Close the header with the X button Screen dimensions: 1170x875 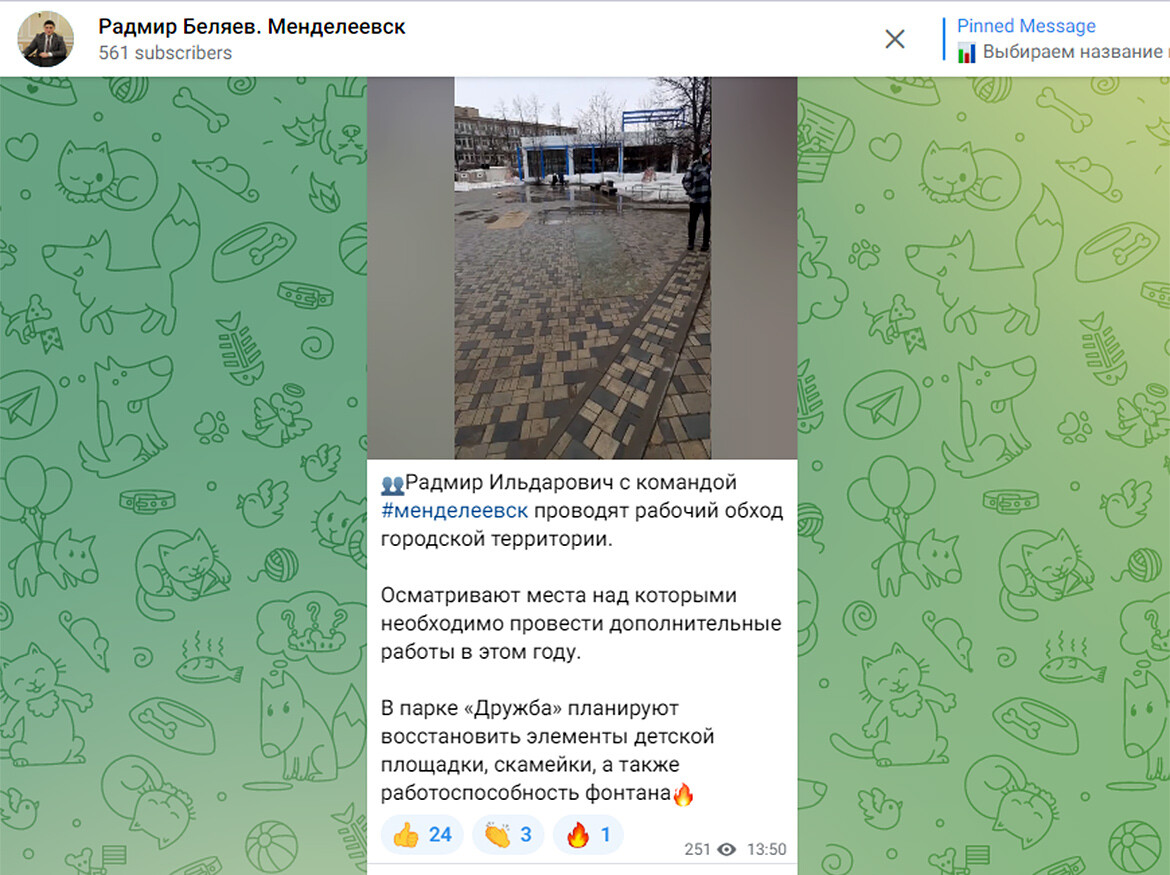click(894, 39)
